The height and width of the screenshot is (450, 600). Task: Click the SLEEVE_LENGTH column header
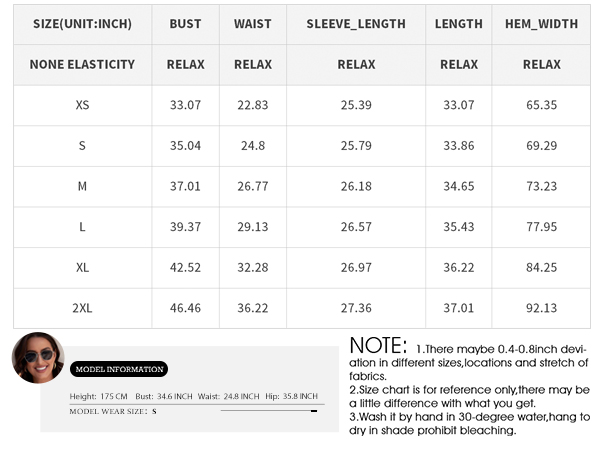click(x=356, y=24)
